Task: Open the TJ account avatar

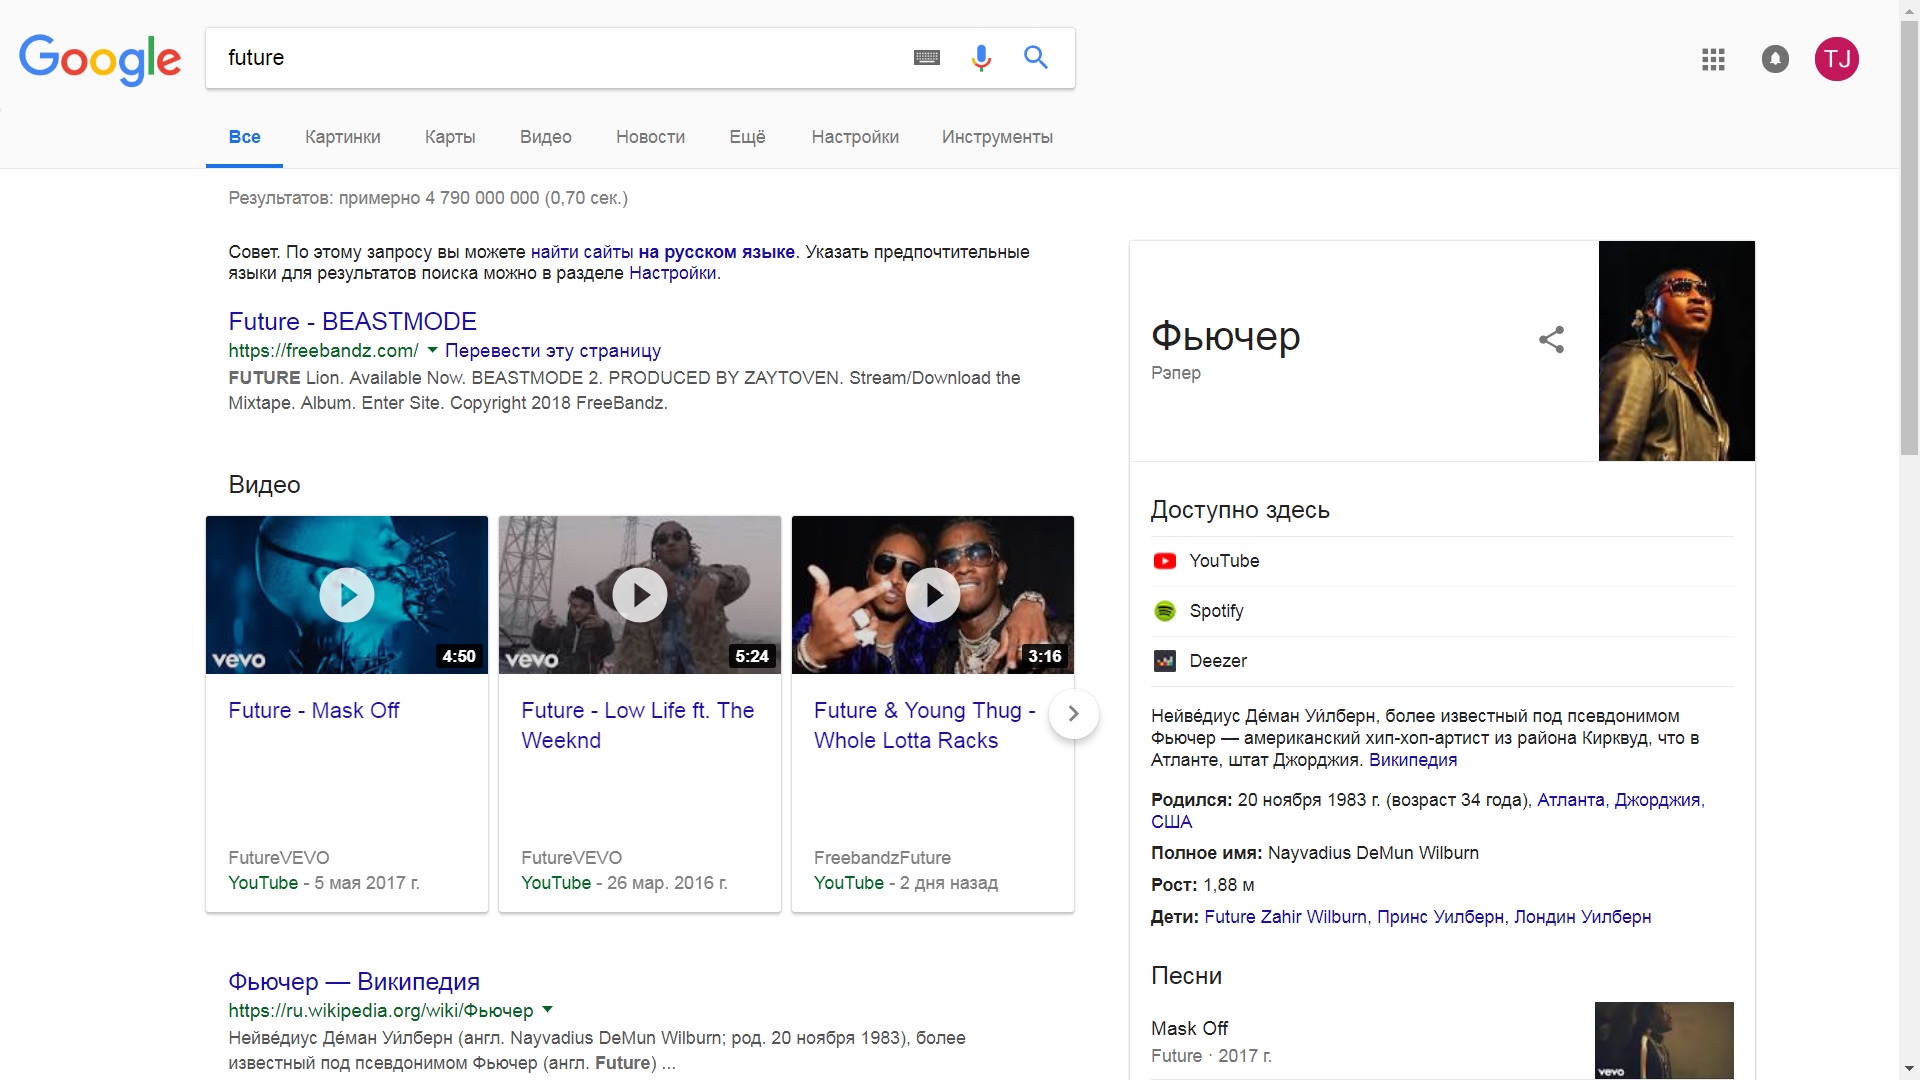Action: pyautogui.click(x=1837, y=60)
